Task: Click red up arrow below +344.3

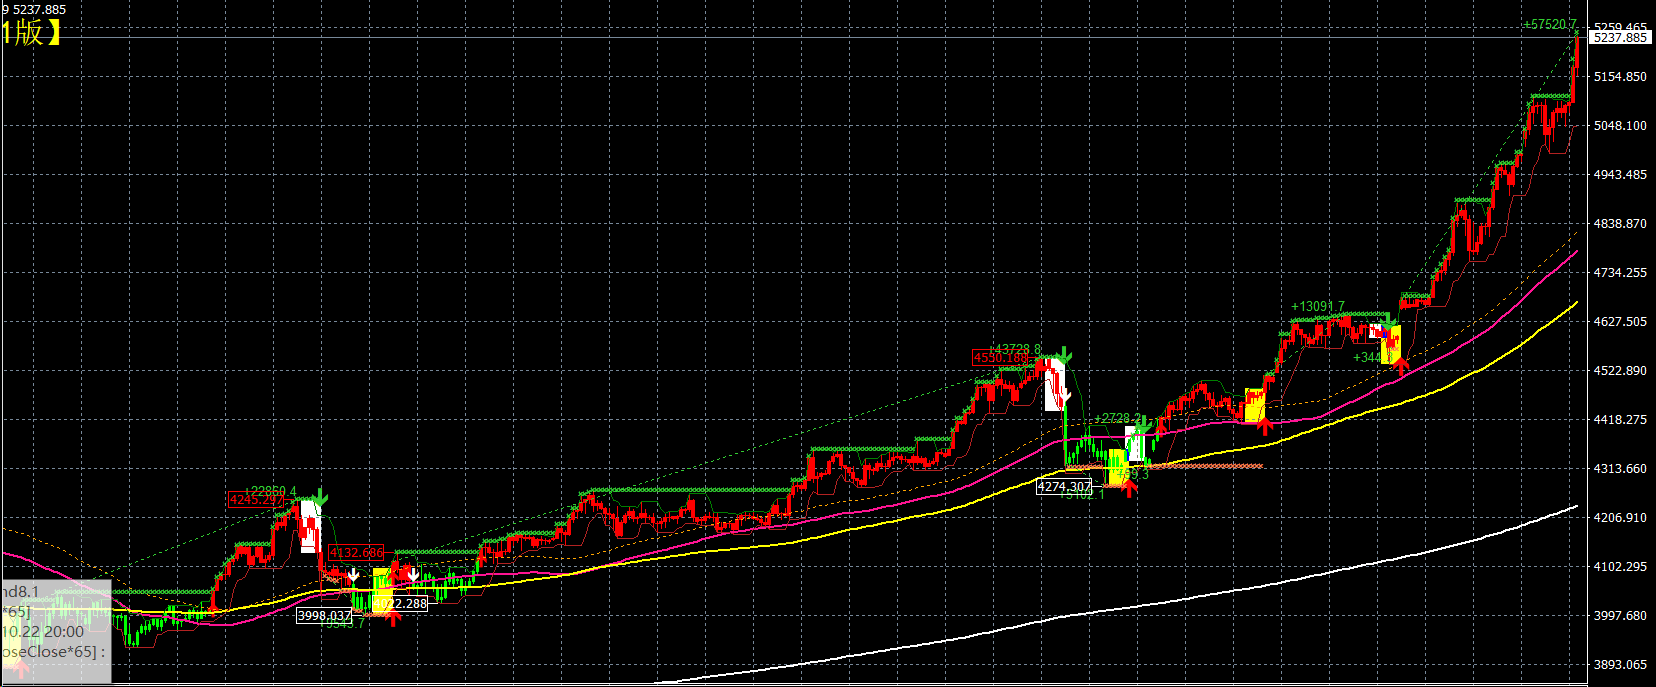Action: click(x=1401, y=366)
